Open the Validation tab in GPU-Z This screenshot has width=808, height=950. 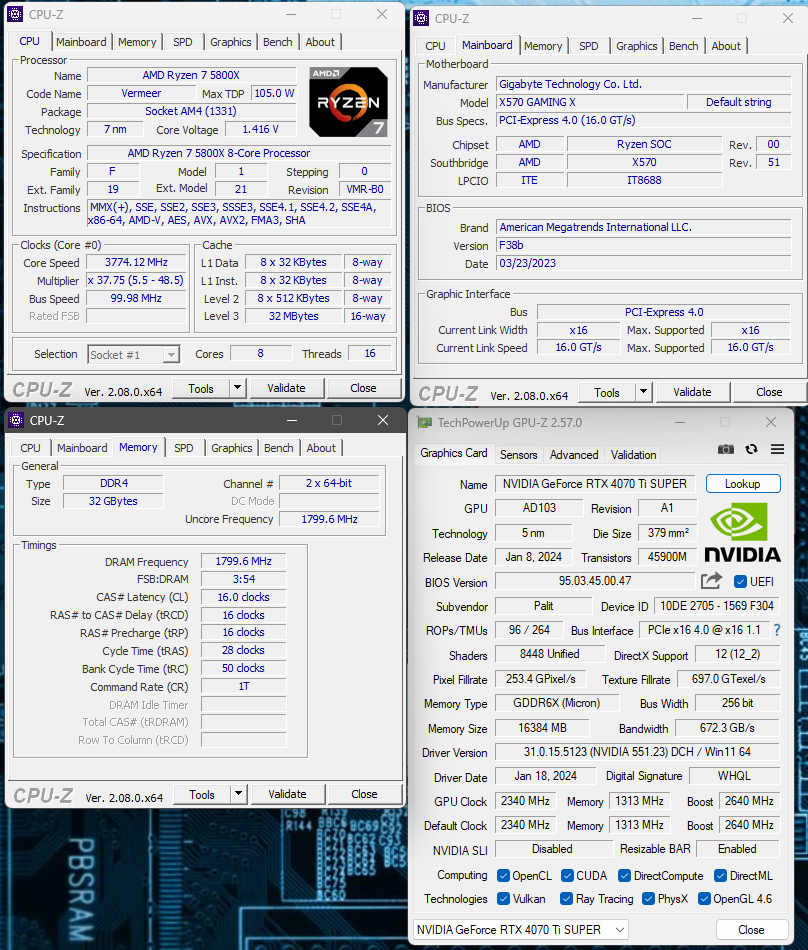point(633,454)
